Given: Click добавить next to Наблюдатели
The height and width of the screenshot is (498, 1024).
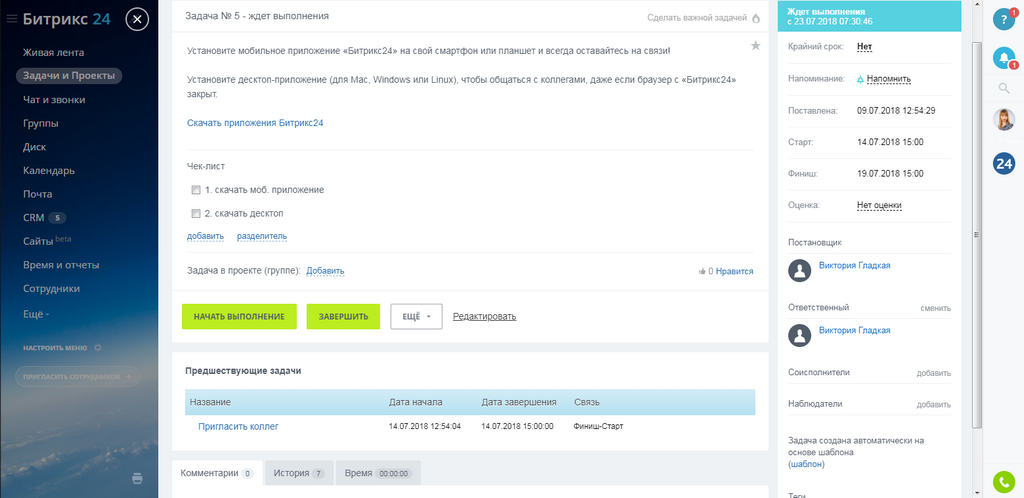Looking at the screenshot, I should click(934, 405).
